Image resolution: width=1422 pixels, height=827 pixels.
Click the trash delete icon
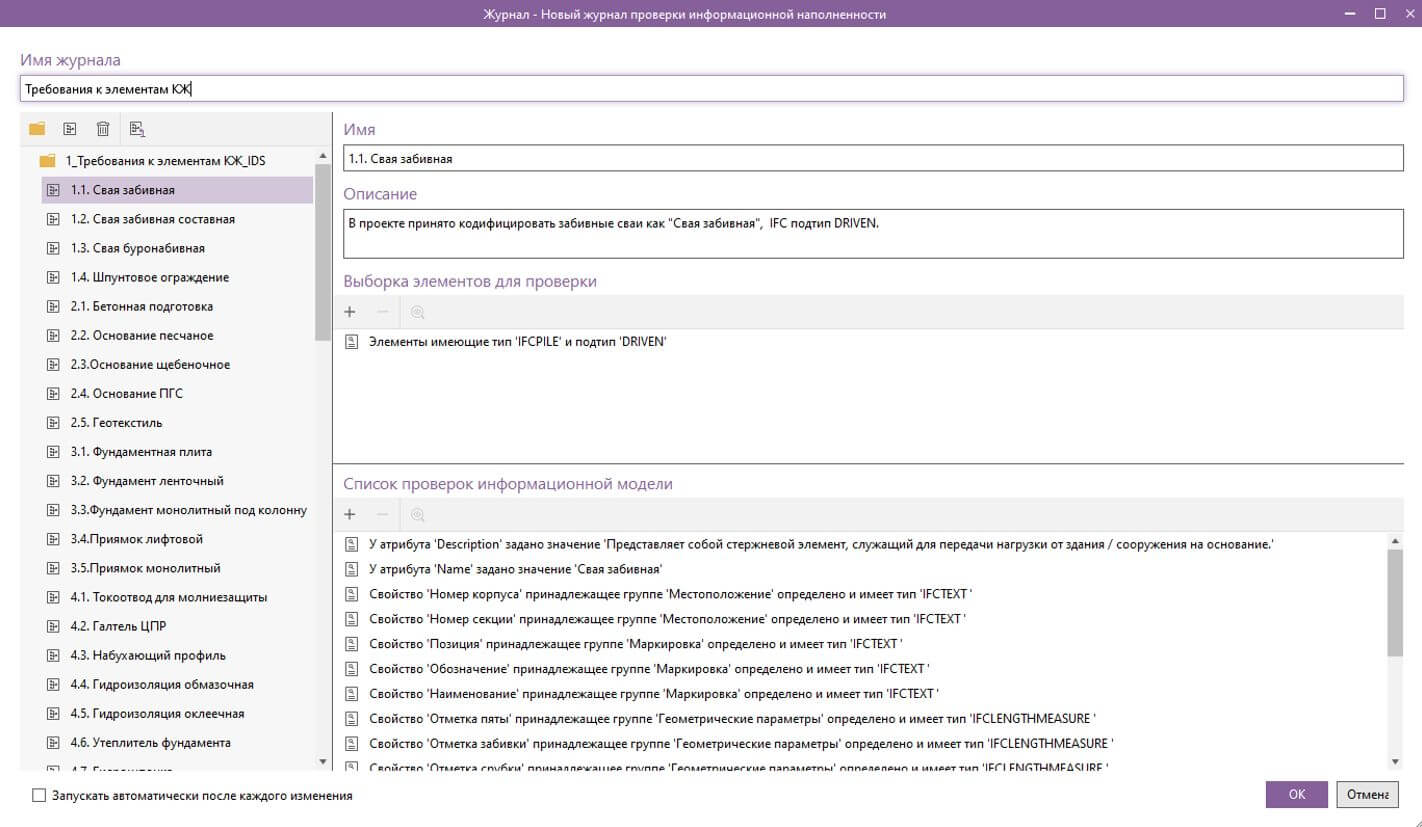[x=102, y=128]
